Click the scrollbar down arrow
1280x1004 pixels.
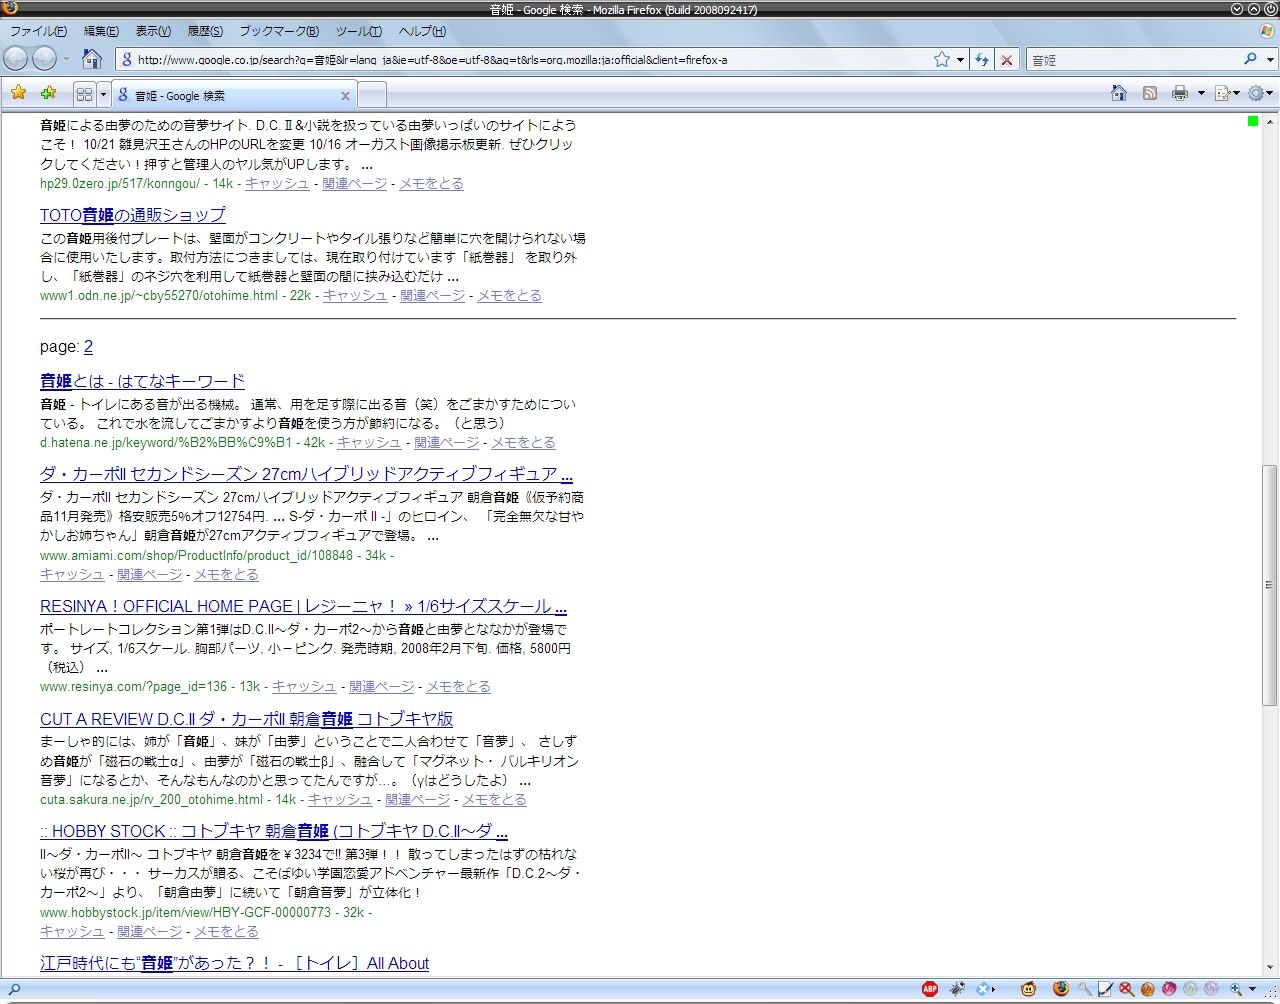click(x=1269, y=967)
